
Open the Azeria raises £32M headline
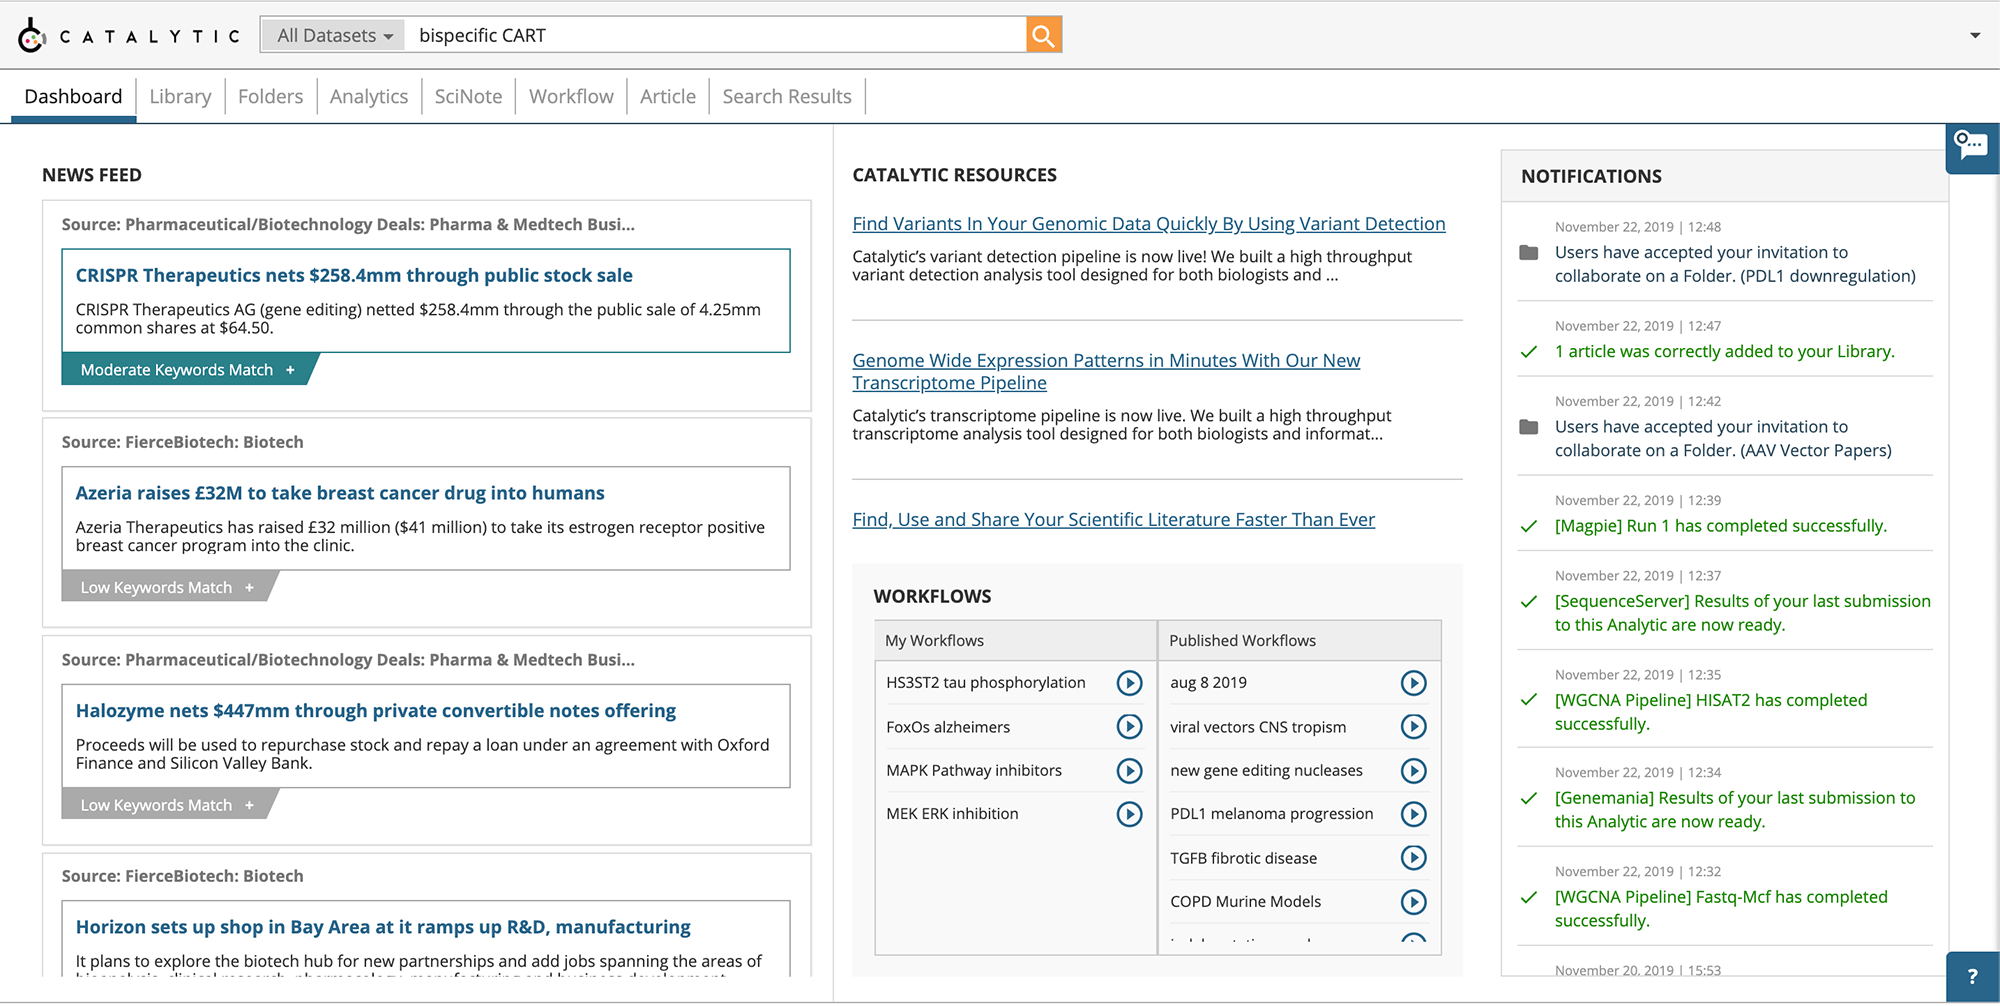pyautogui.click(x=340, y=493)
